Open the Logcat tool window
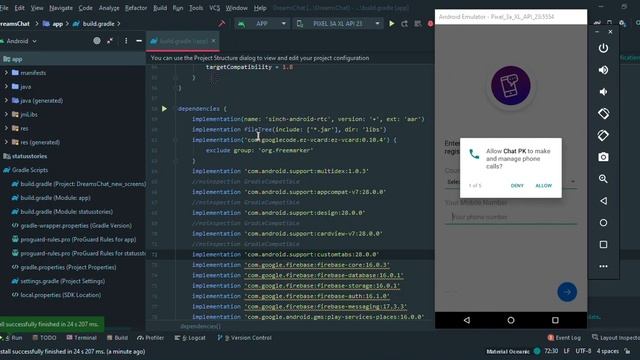Viewport: 640px width, 360px height. (190, 338)
